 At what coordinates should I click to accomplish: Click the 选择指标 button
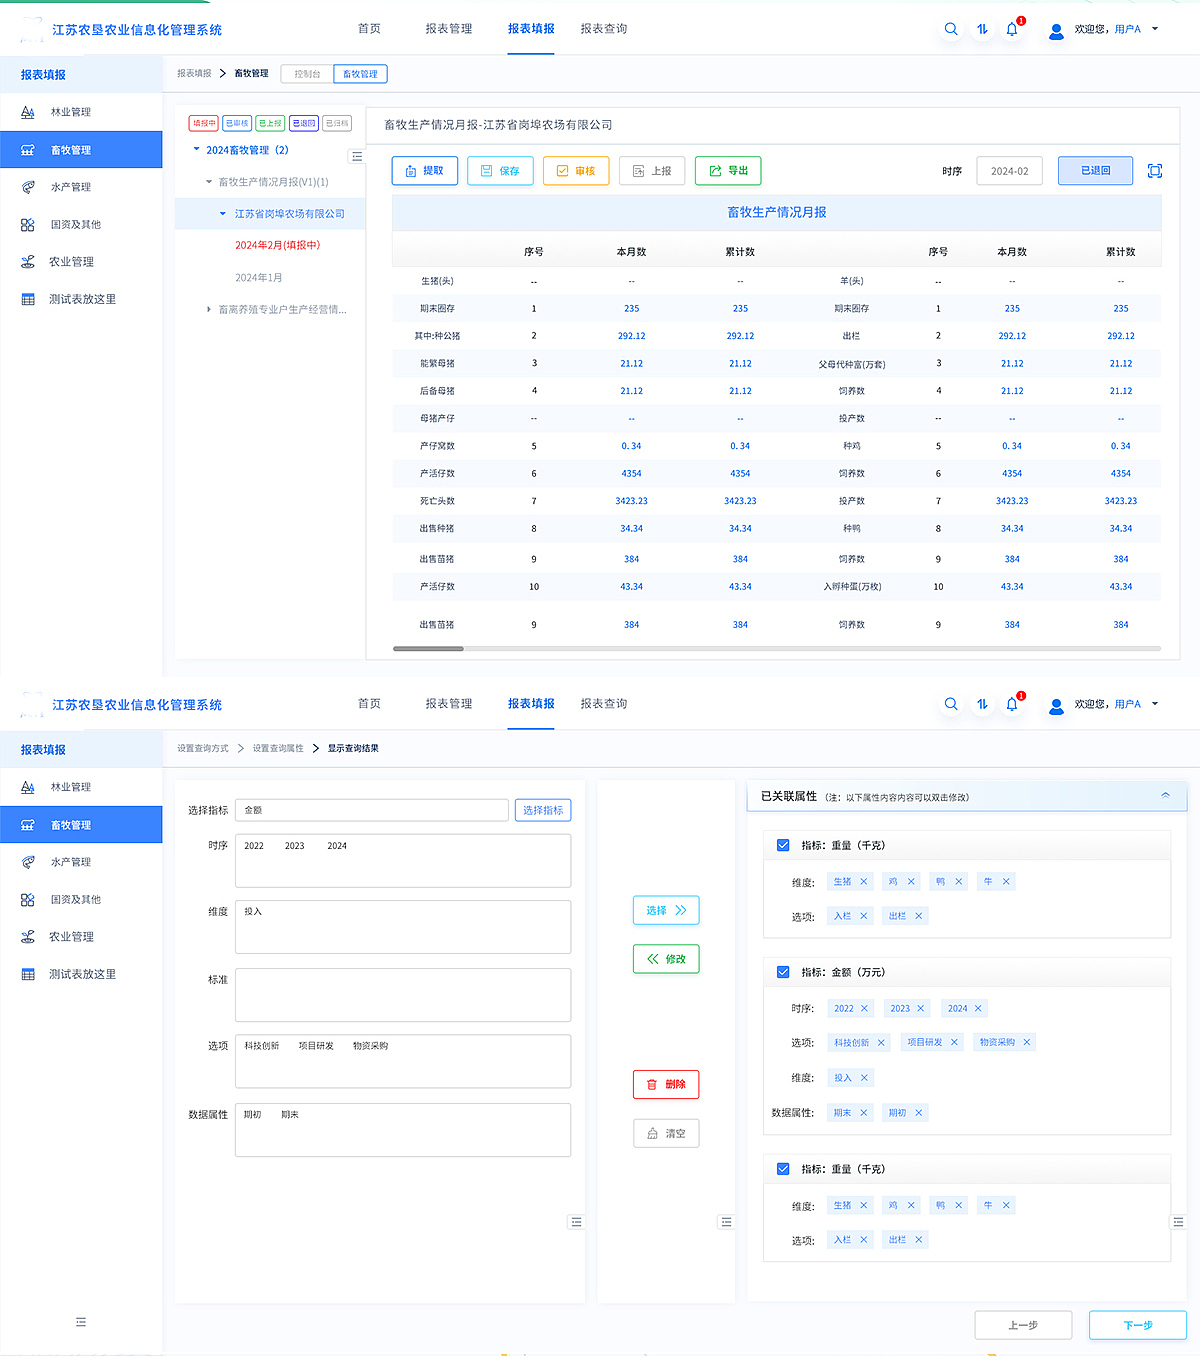543,810
